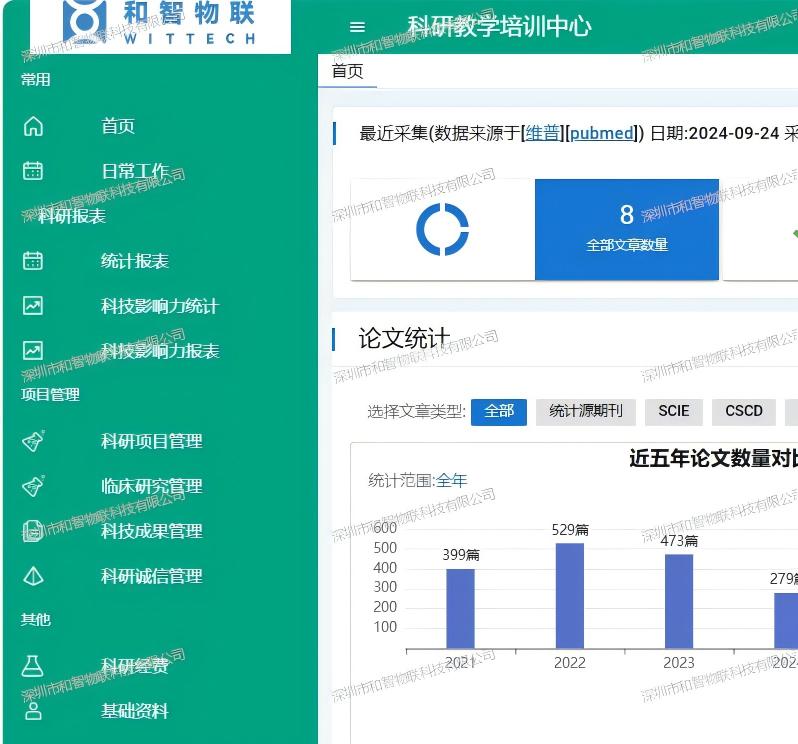Click the 科研教学培训中心 header title
The width and height of the screenshot is (798, 744).
tap(499, 26)
